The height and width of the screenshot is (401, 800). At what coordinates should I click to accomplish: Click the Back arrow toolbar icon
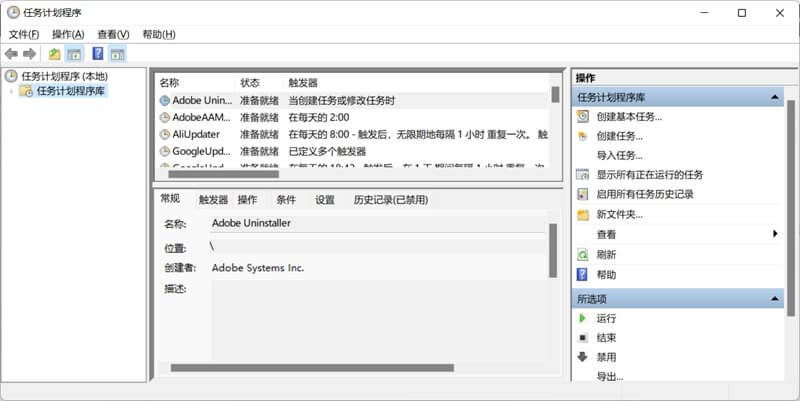tap(11, 54)
